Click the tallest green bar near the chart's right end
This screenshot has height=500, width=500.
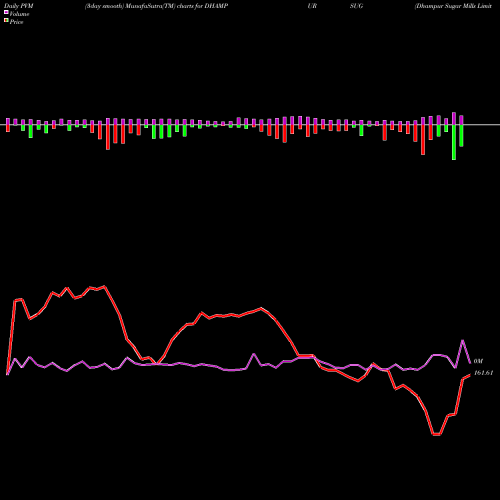pos(454,142)
